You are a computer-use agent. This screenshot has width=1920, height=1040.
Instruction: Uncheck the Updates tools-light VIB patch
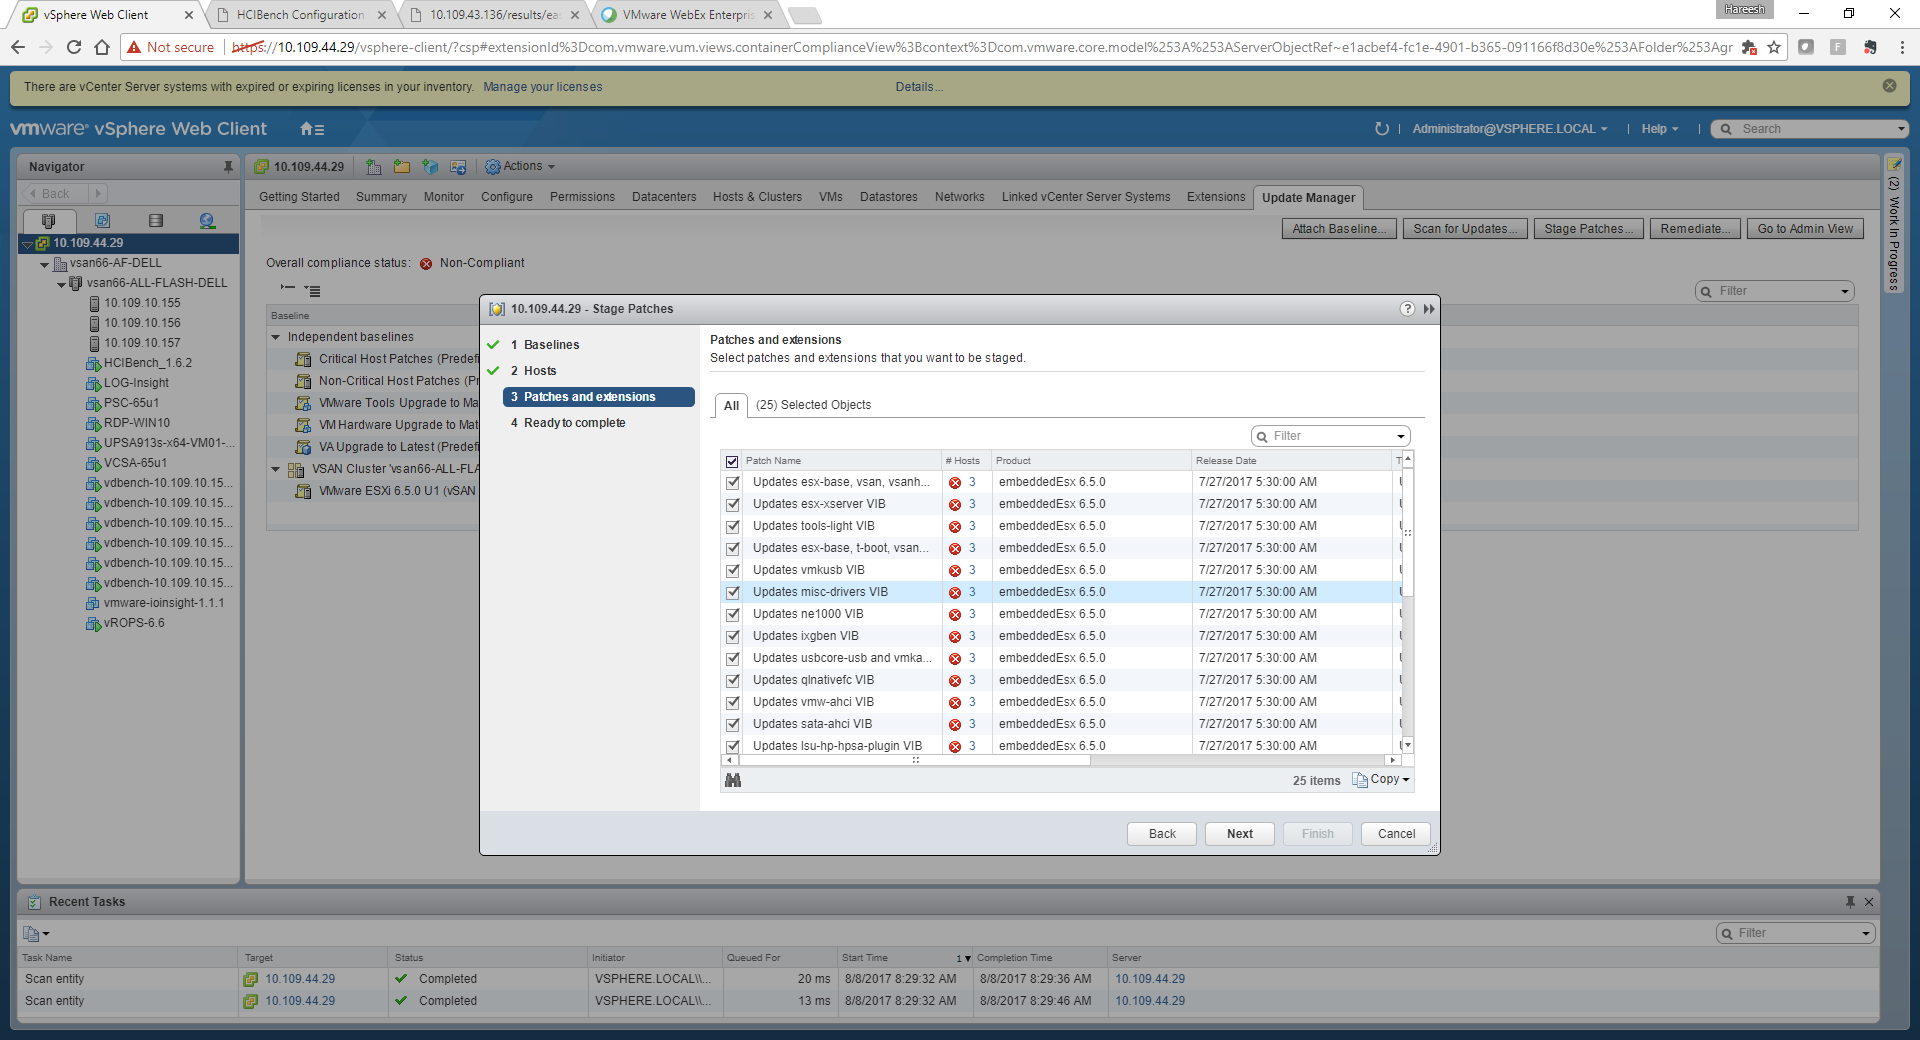pyautogui.click(x=733, y=527)
